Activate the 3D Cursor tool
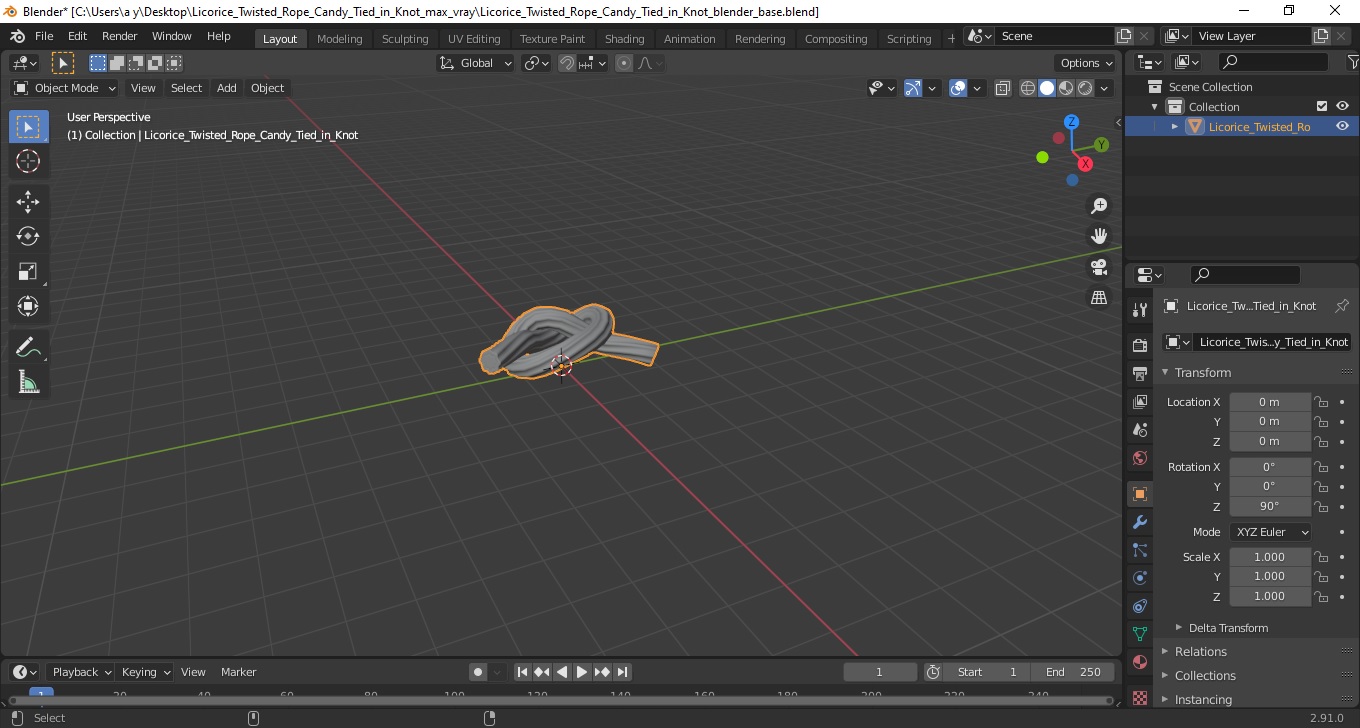1360x728 pixels. [28, 161]
